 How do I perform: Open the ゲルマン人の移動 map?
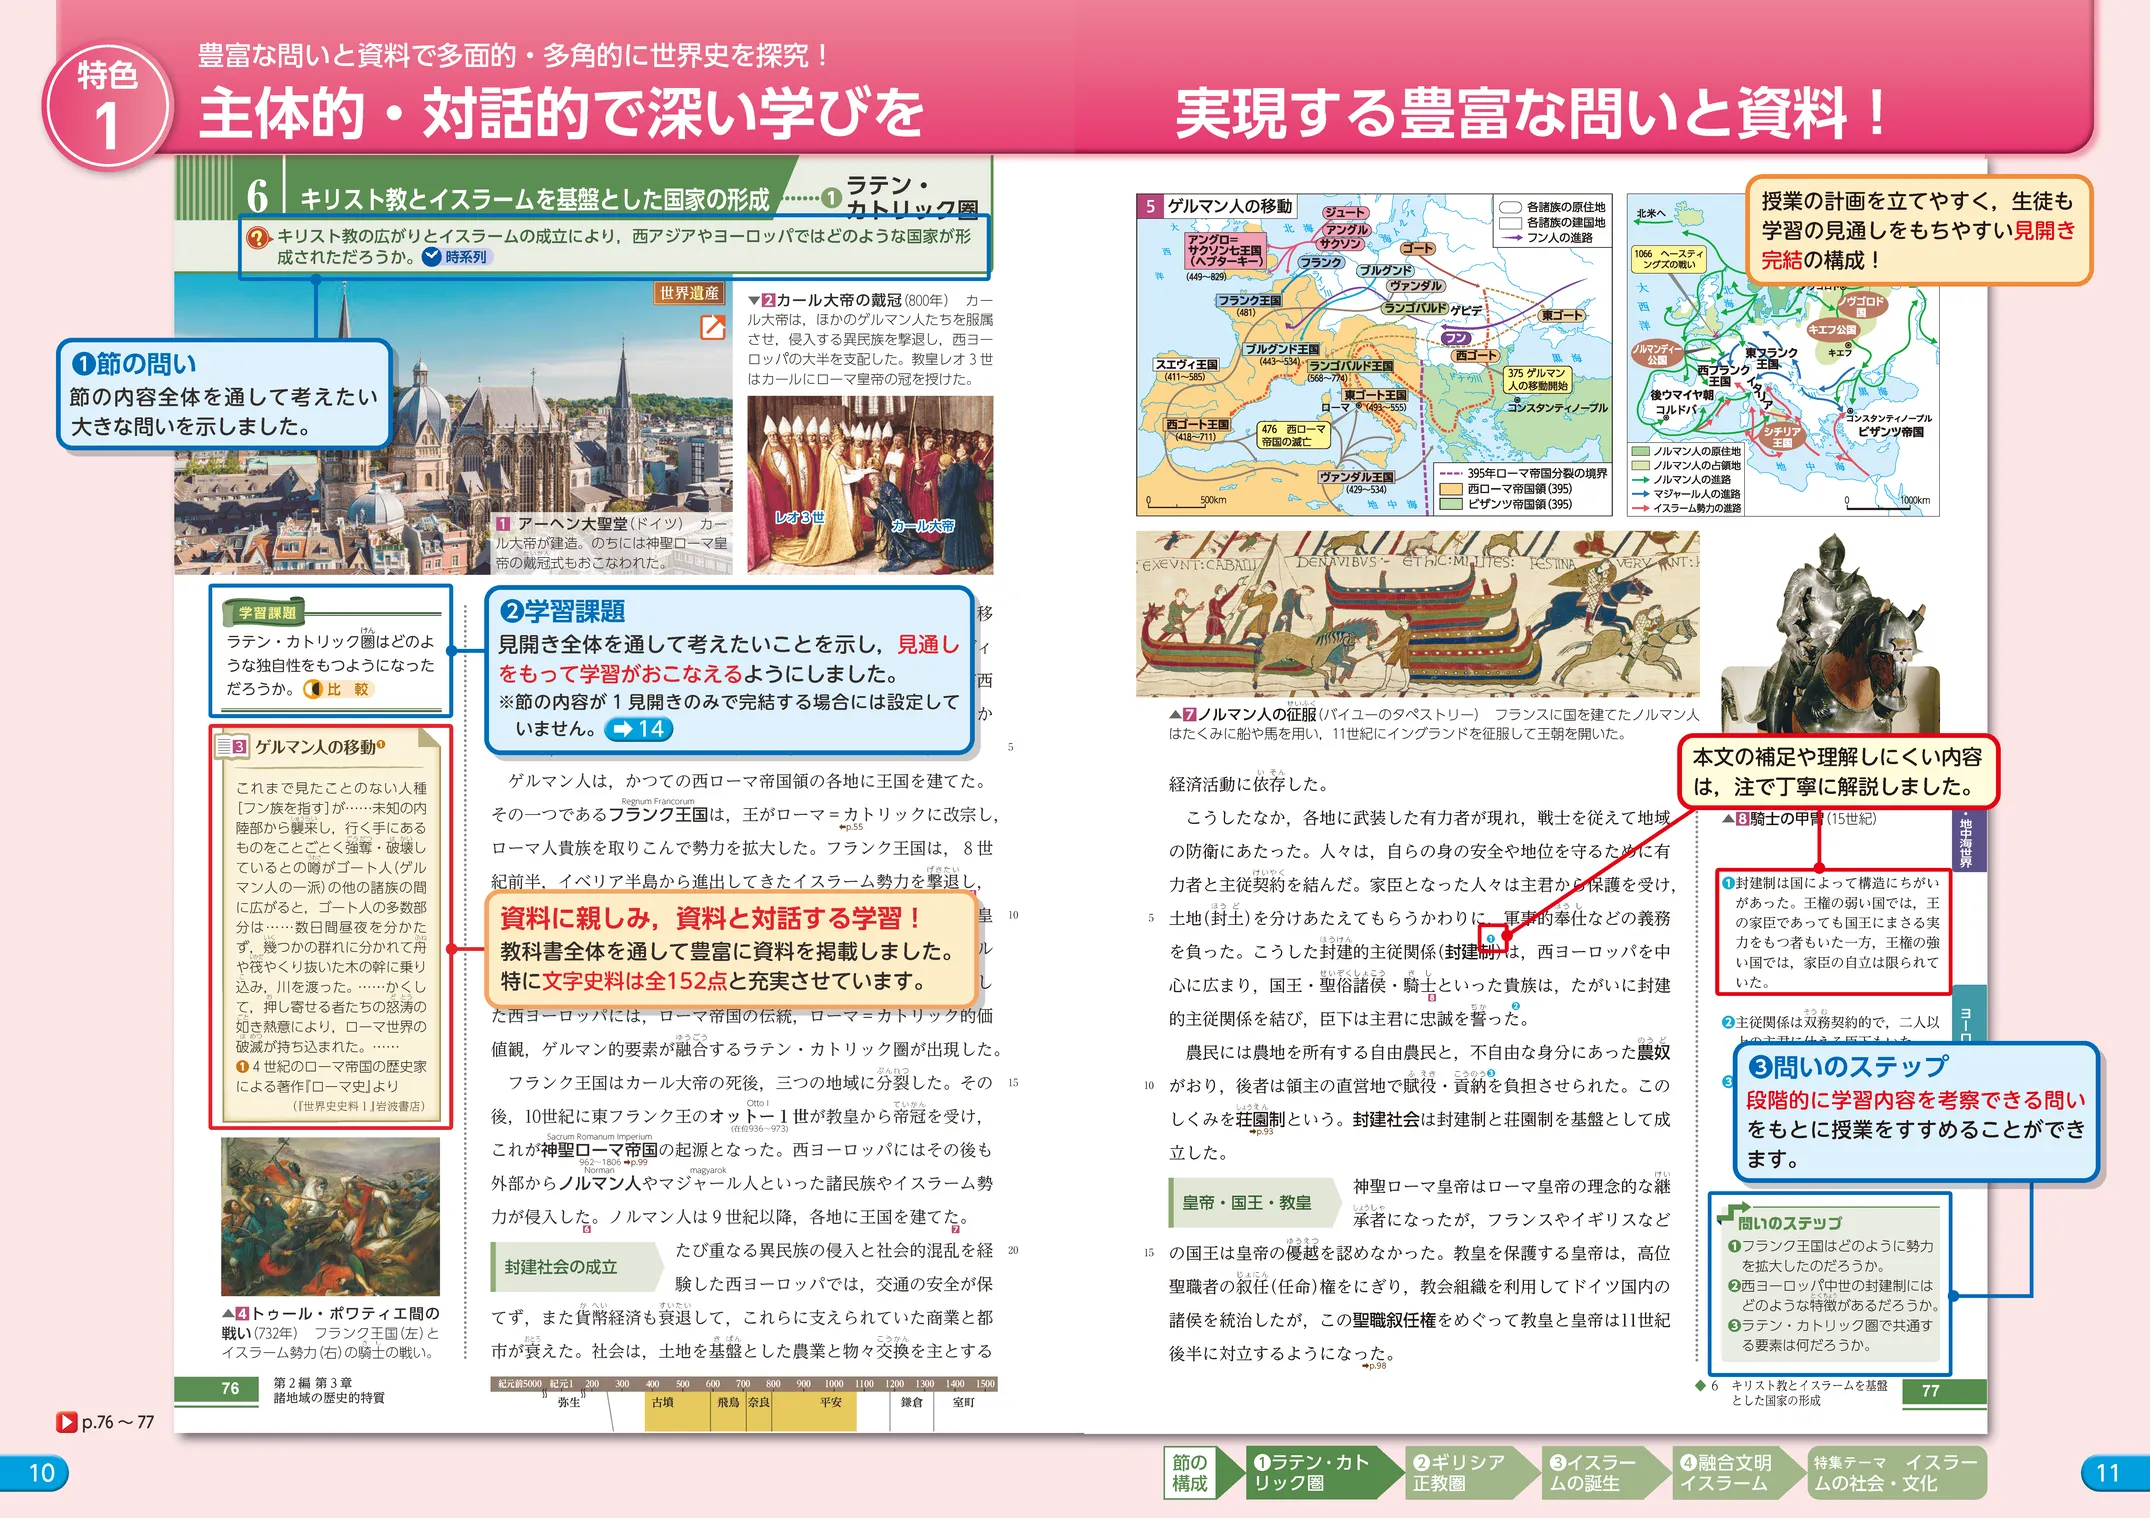point(1374,355)
